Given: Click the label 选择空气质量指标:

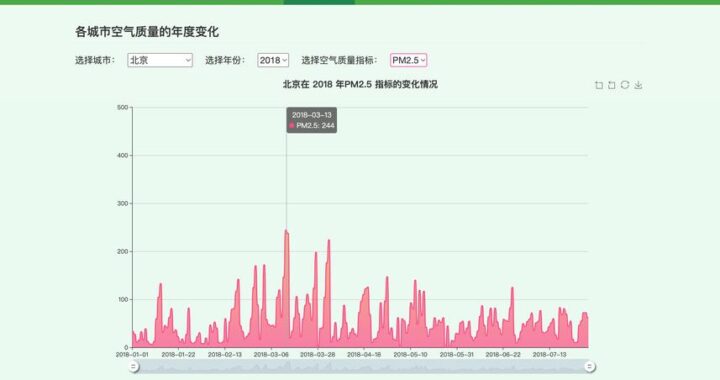Looking at the screenshot, I should point(339,60).
